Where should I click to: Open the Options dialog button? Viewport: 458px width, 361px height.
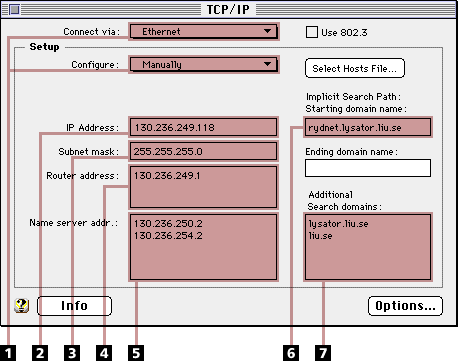(405, 306)
